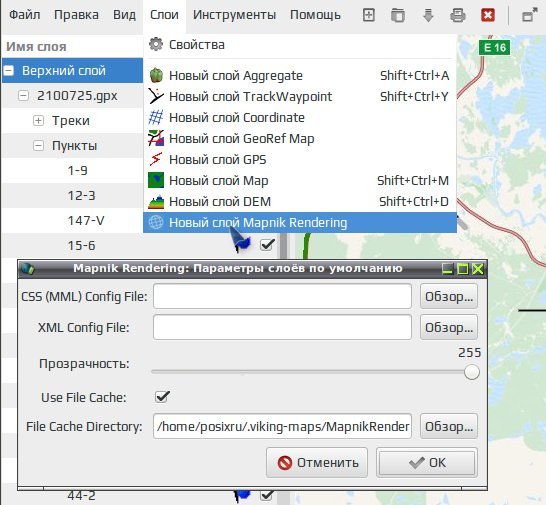The height and width of the screenshot is (505, 546).
Task: Choose the Новый слой TrackWaypoint icon
Action: click(x=156, y=96)
